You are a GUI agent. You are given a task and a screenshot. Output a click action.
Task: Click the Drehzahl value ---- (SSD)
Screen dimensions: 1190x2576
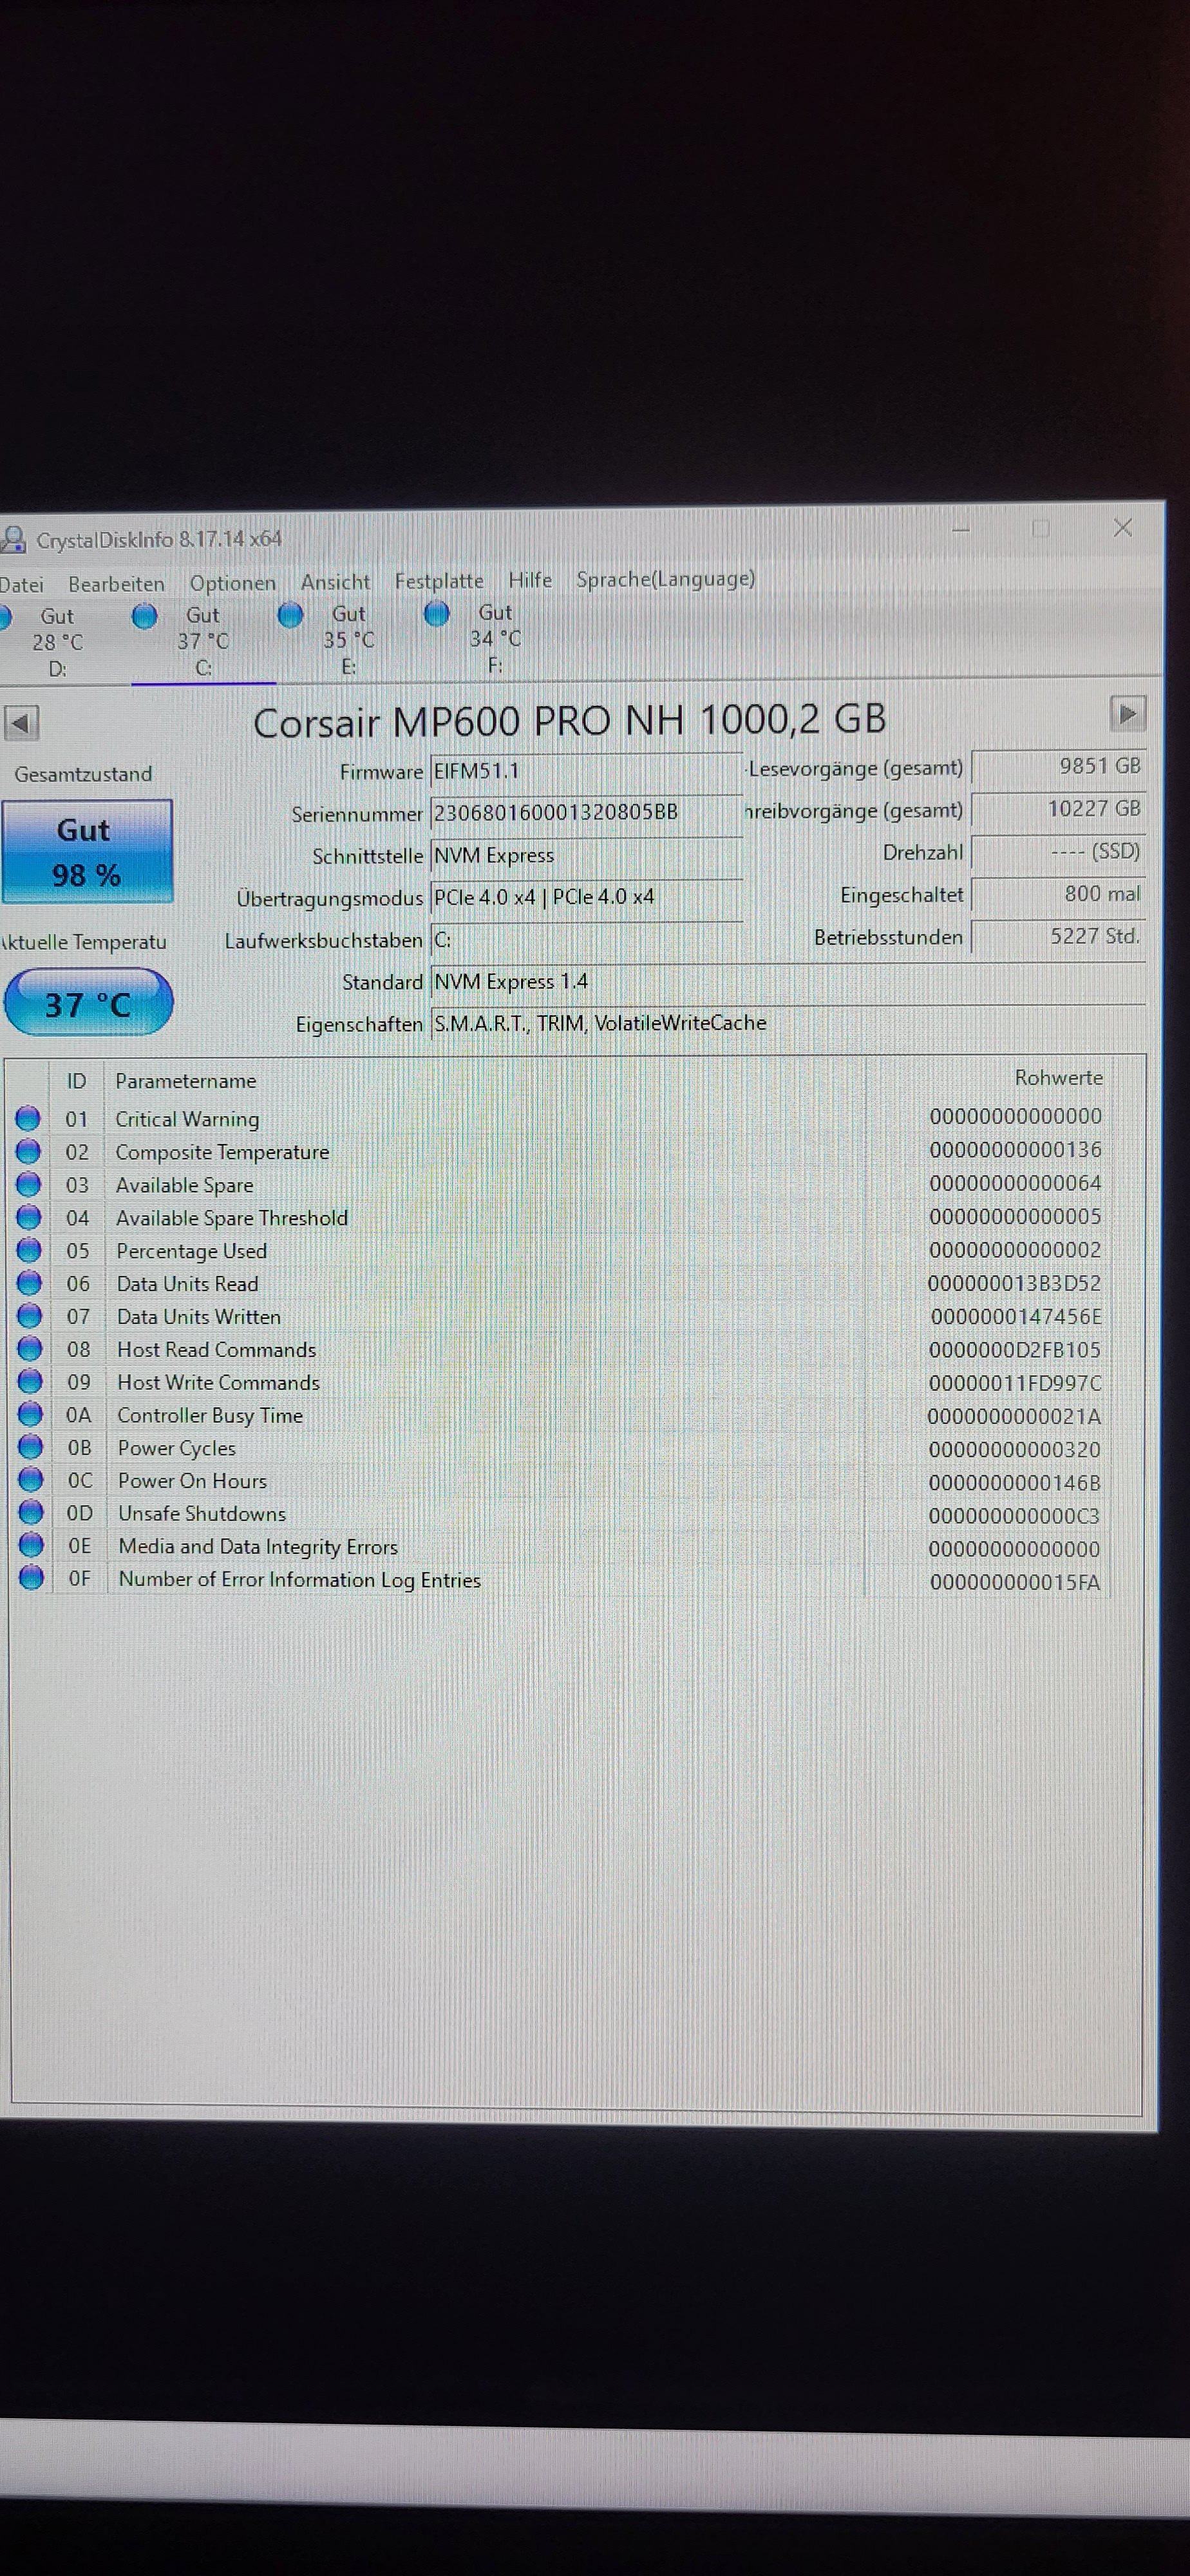[x=1058, y=852]
